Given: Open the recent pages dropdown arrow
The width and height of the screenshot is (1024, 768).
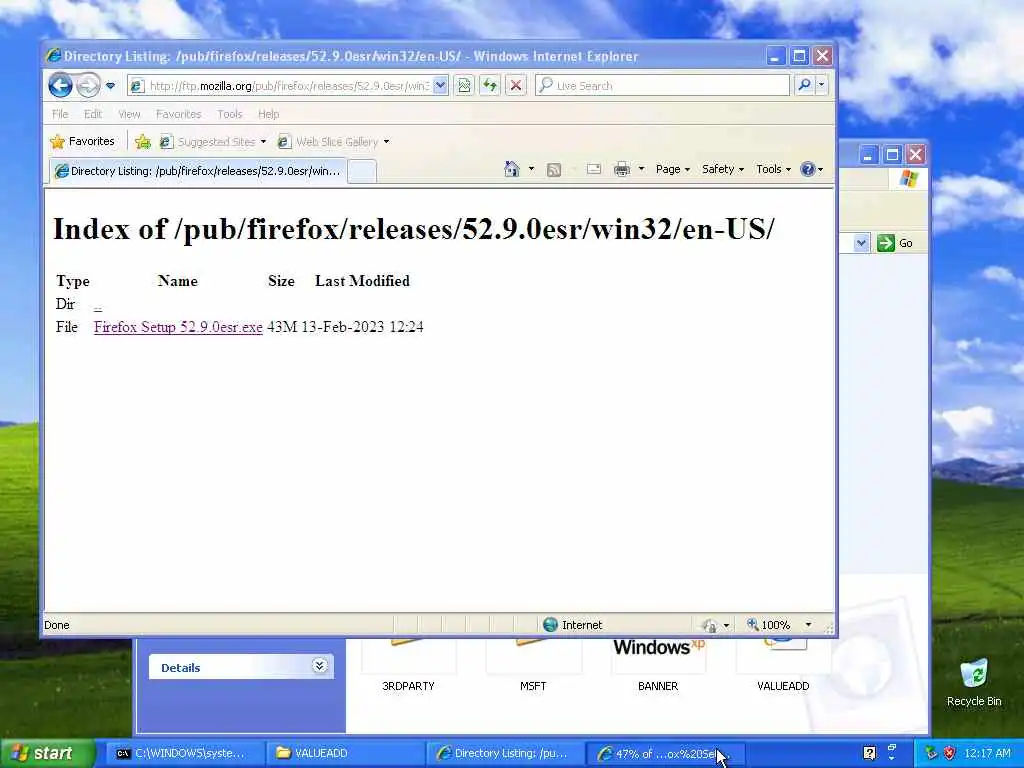Looking at the screenshot, I should pyautogui.click(x=110, y=86).
